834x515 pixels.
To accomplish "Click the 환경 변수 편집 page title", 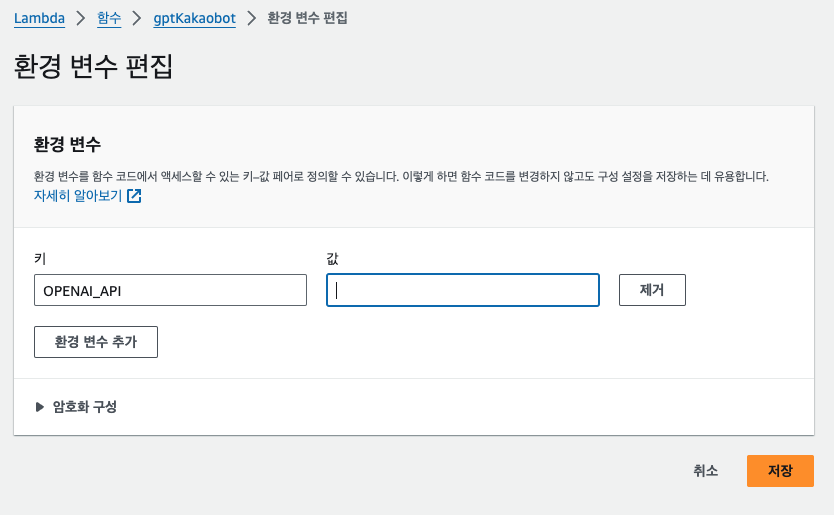I will click(93, 67).
